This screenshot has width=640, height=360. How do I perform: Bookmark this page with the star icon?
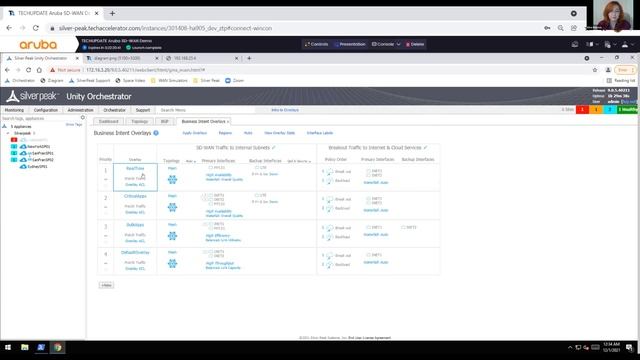click(595, 70)
